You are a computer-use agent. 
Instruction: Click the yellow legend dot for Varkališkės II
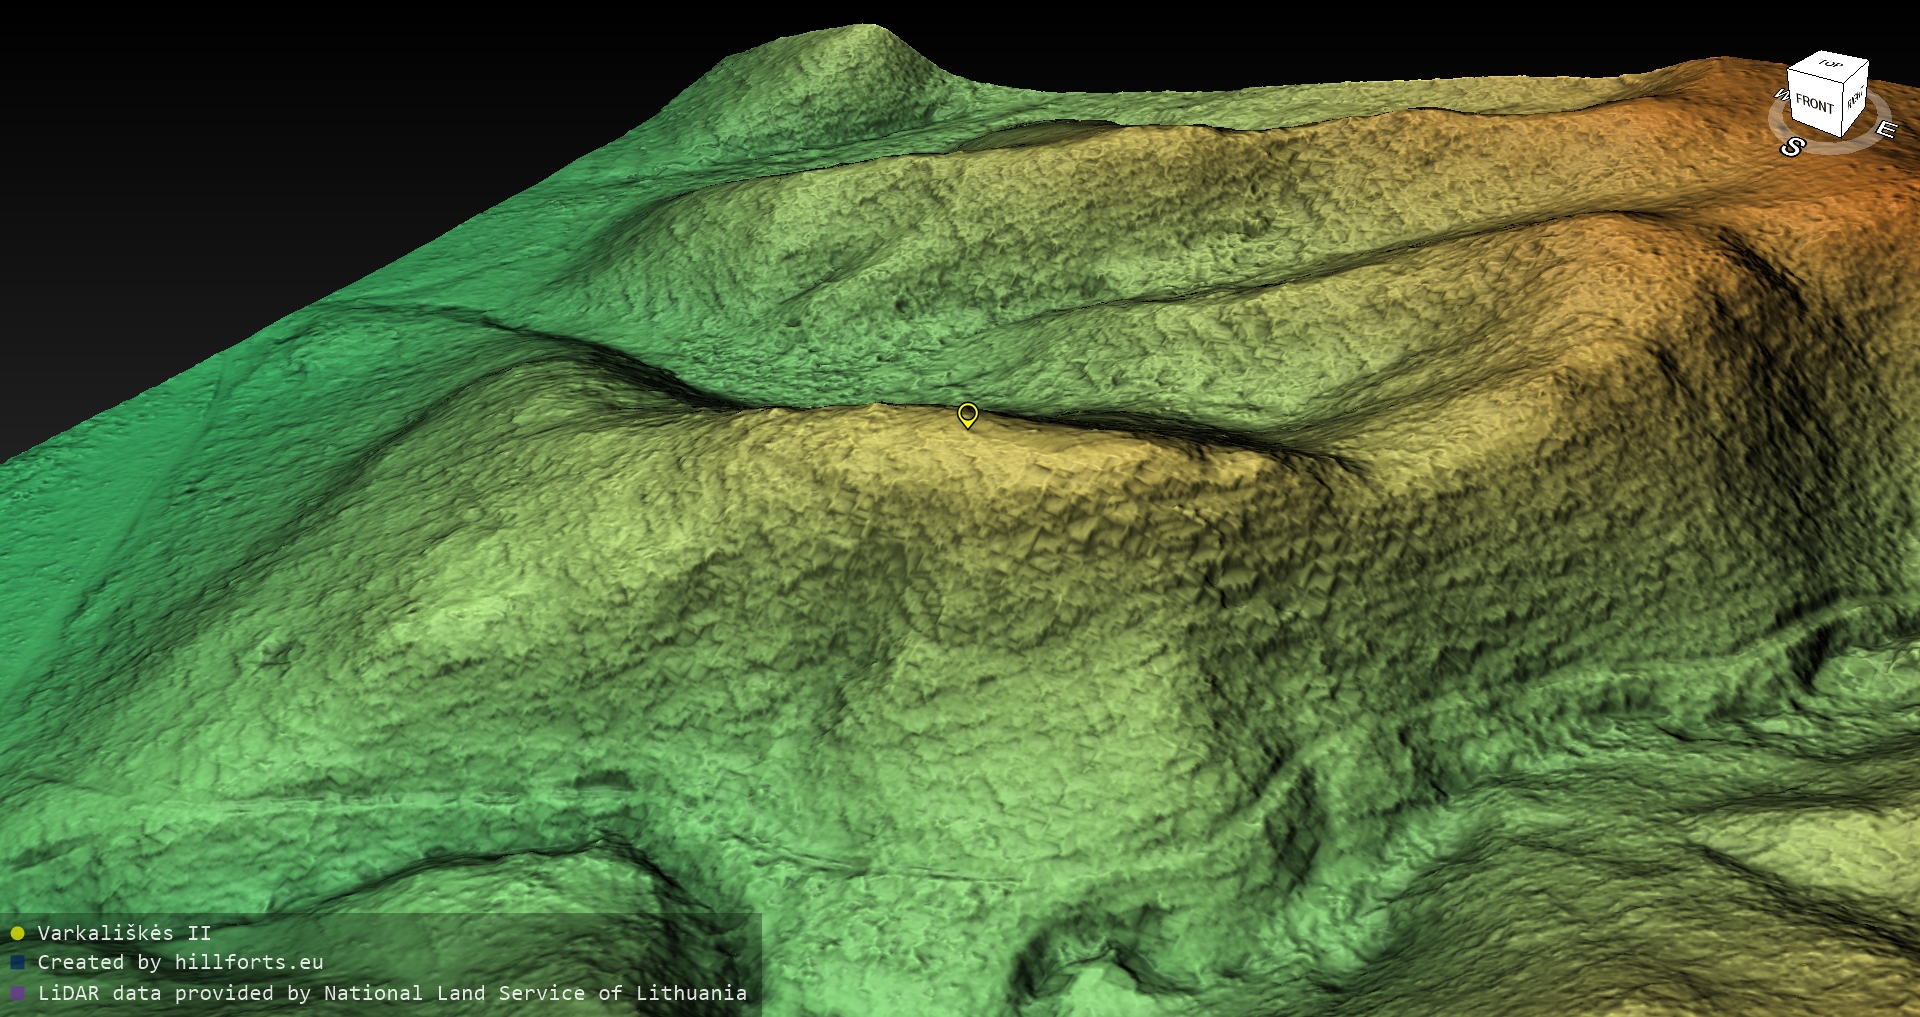(17, 933)
